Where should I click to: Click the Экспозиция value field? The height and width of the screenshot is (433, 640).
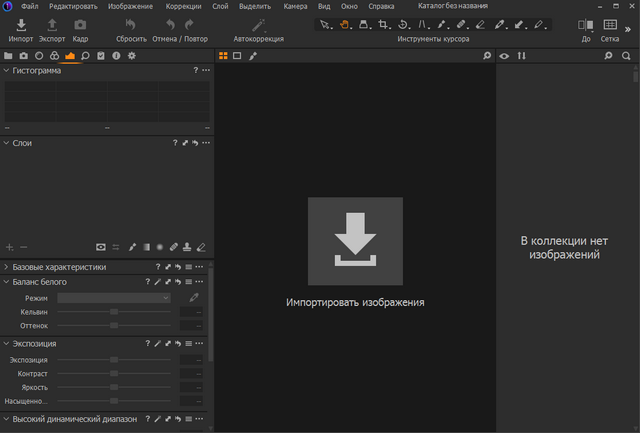click(193, 359)
